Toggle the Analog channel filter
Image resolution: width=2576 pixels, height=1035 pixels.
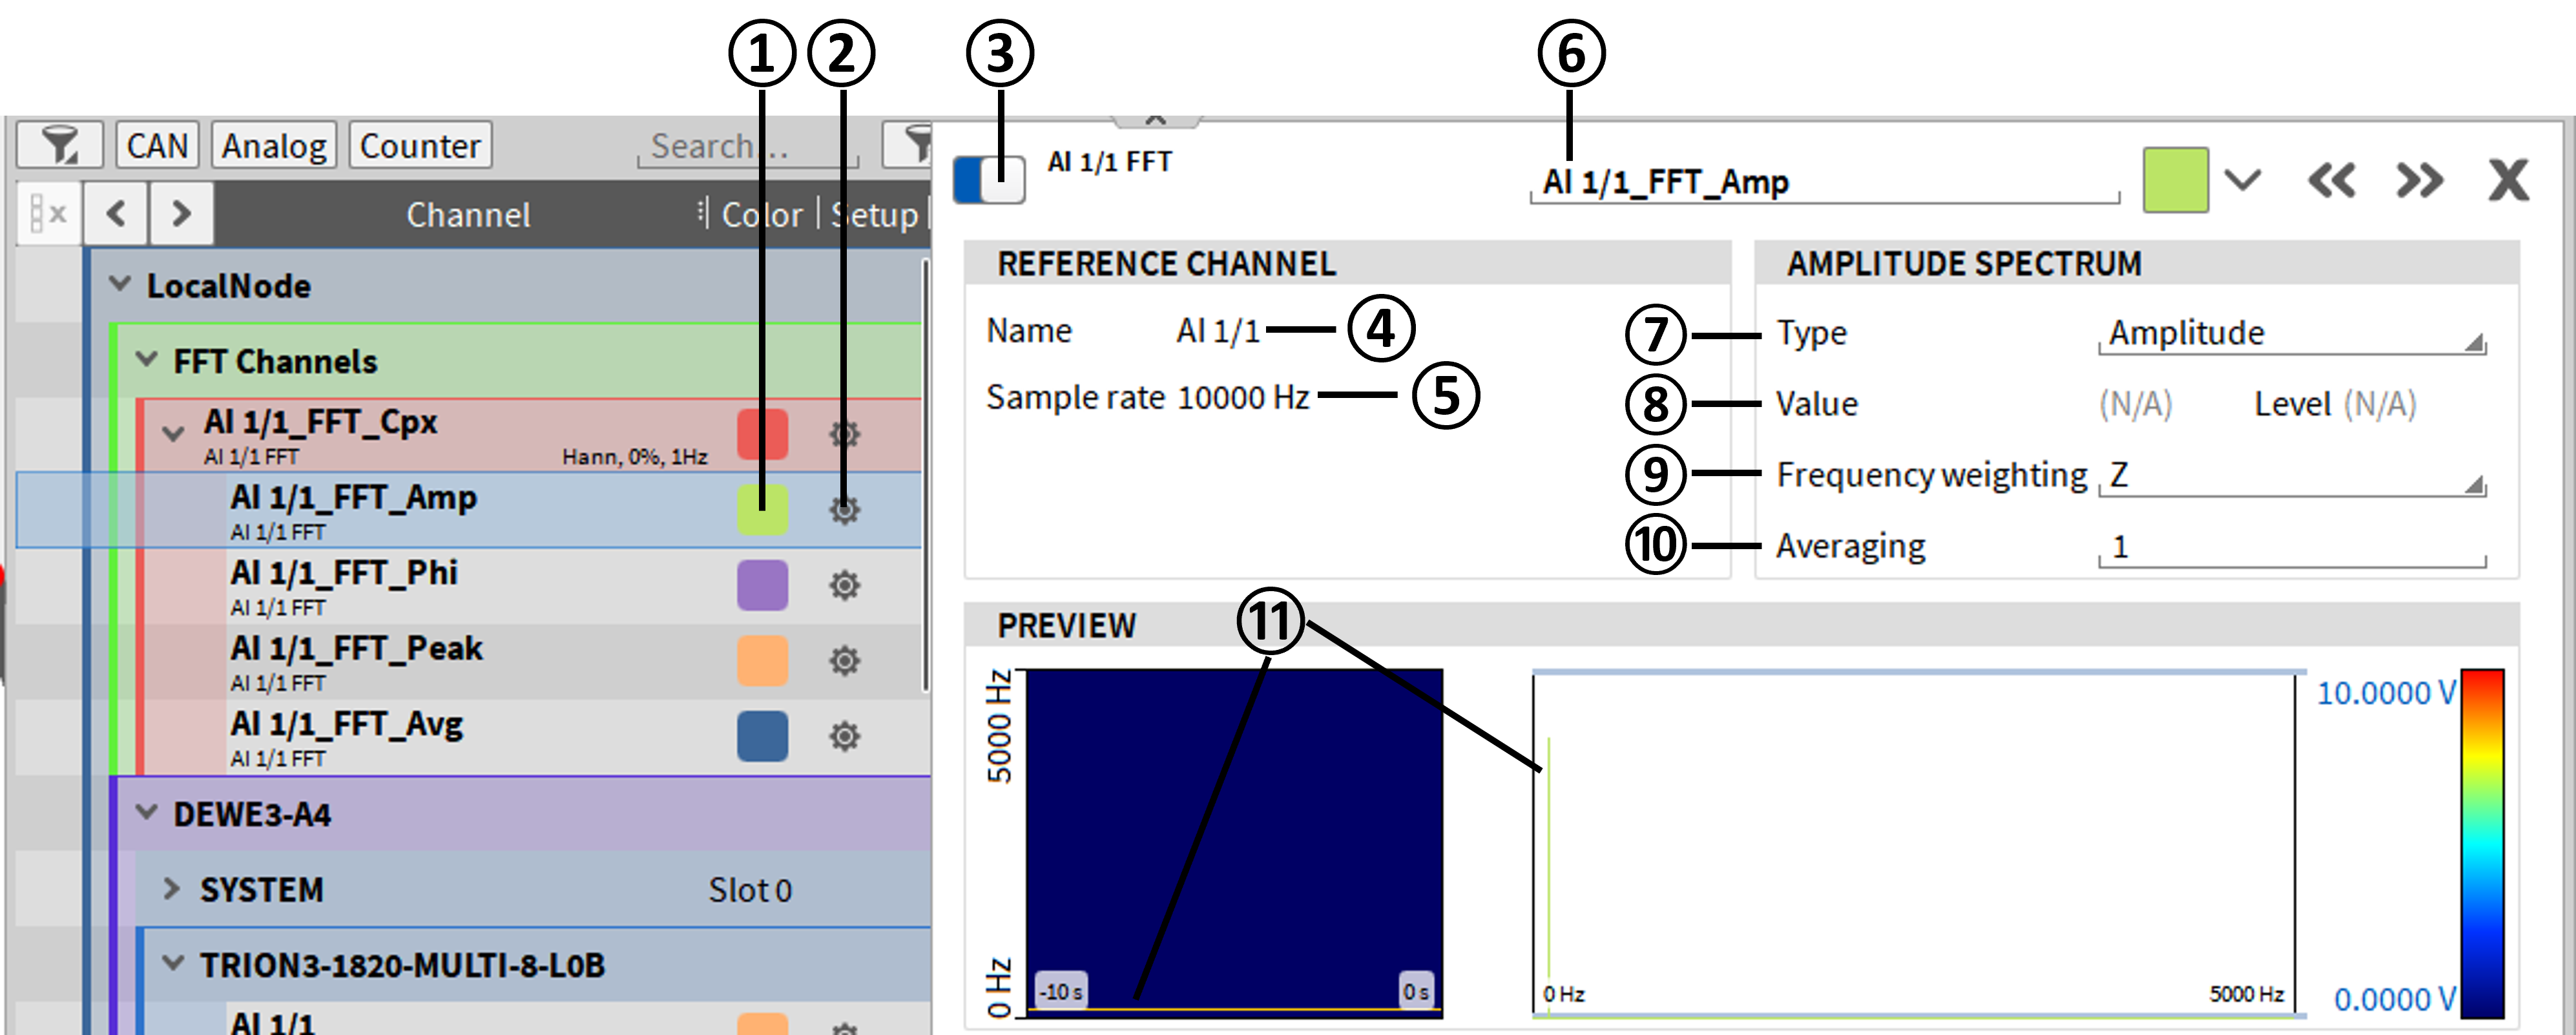coord(274,146)
